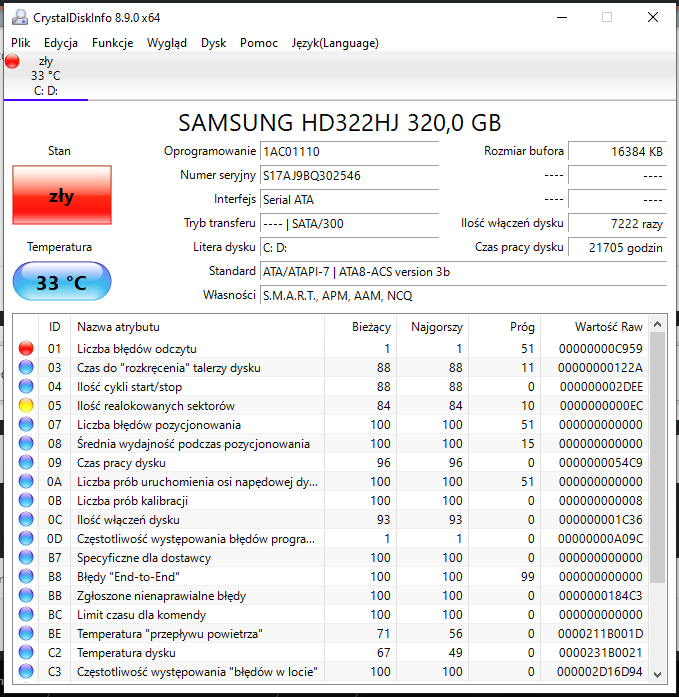This screenshot has height=697, width=679.
Task: Click raw value 00000000C959
Action: tap(601, 348)
